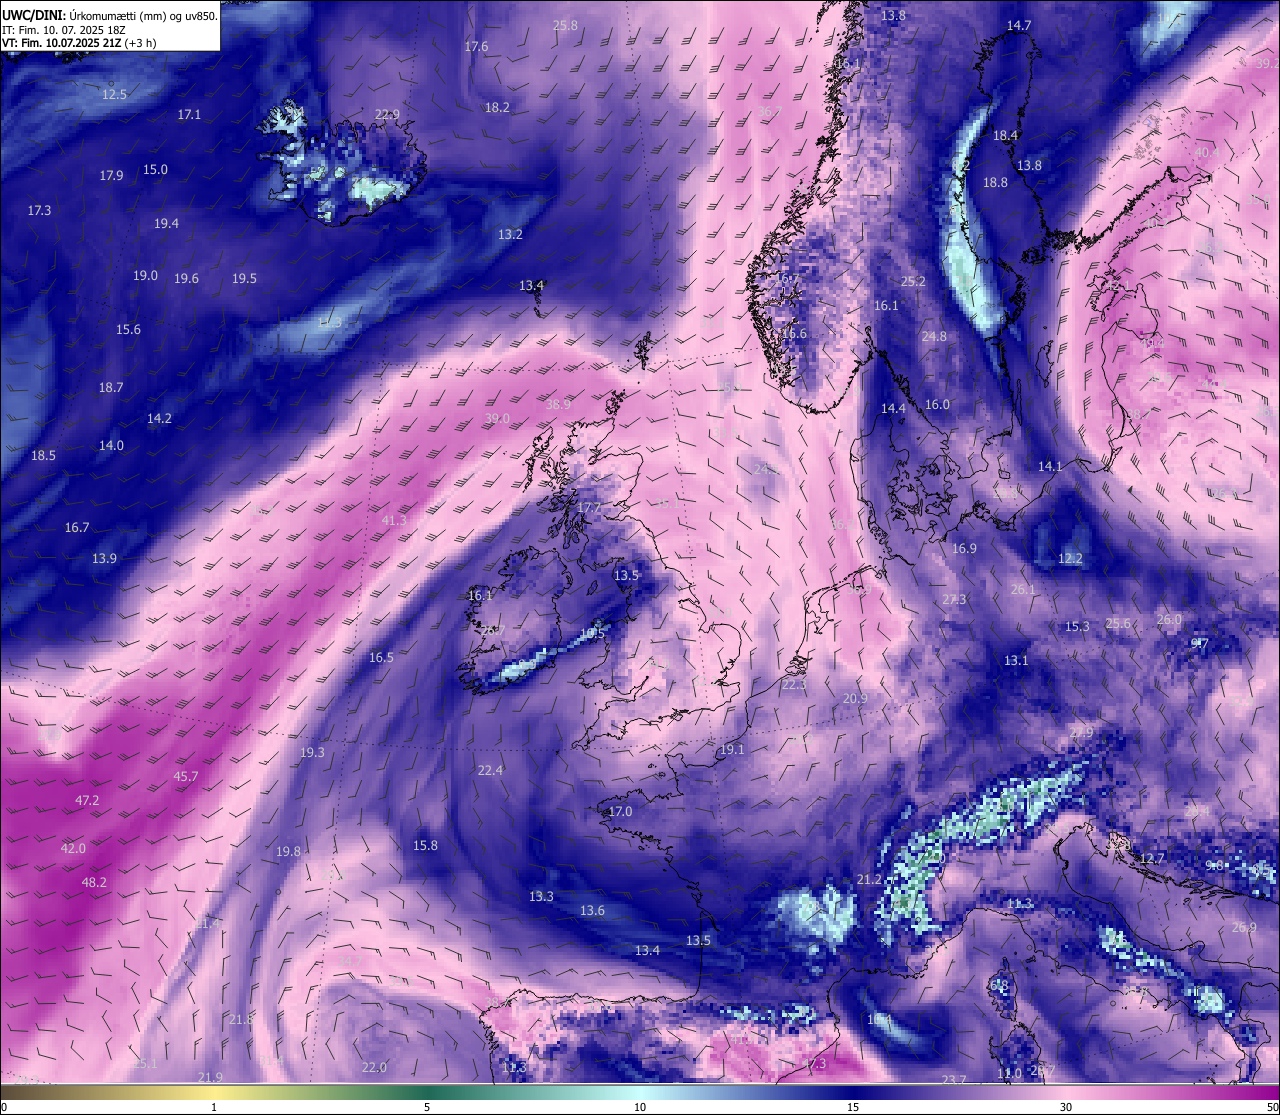
Task: Select the 18.4 value label
Action: coord(1005,135)
